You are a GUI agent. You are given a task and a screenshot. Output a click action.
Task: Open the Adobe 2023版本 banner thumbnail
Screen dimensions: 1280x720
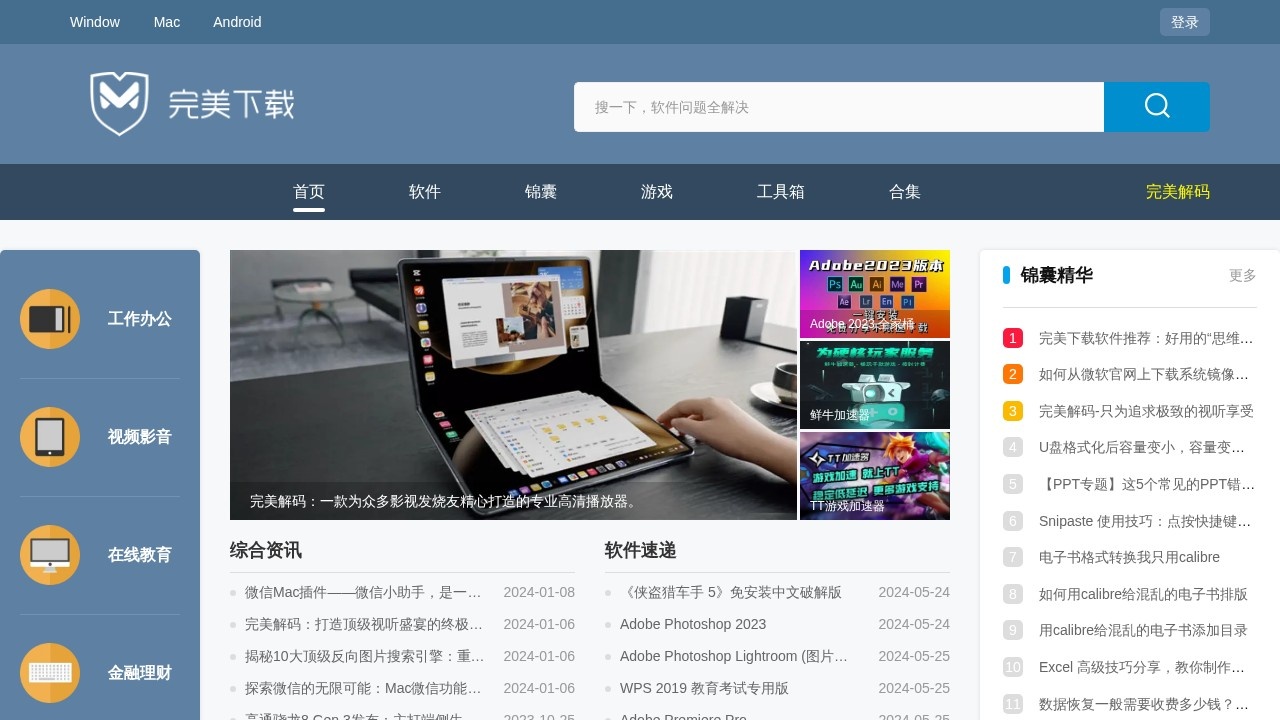point(874,293)
